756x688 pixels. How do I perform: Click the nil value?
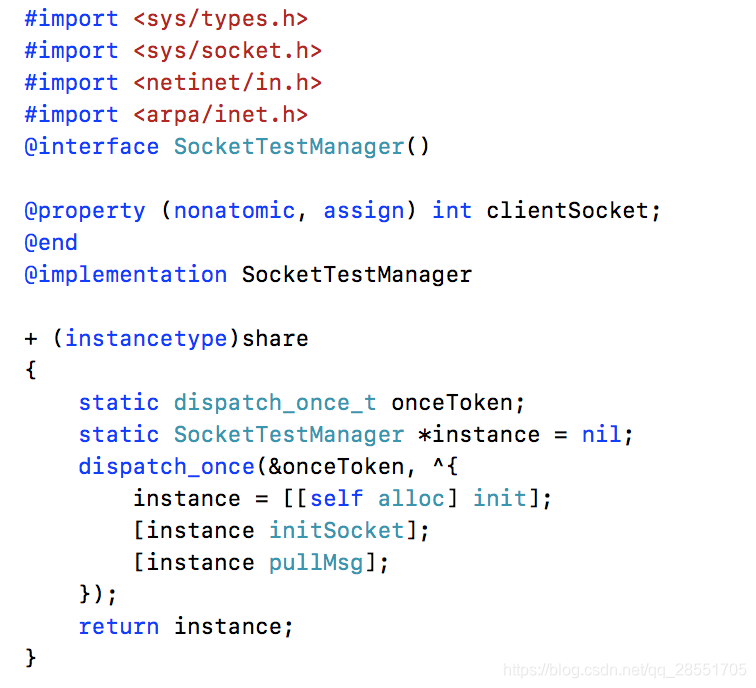pyautogui.click(x=601, y=434)
